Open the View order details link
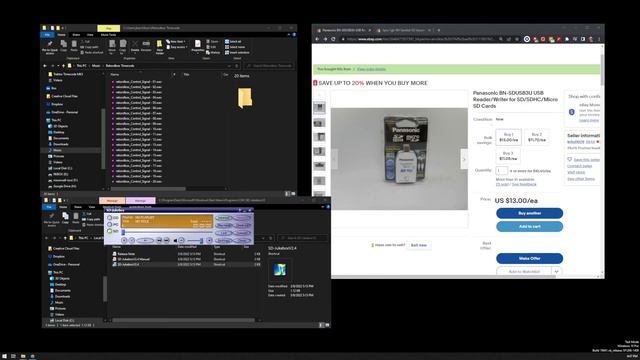Image resolution: width=640 pixels, height=360 pixels. point(371,69)
